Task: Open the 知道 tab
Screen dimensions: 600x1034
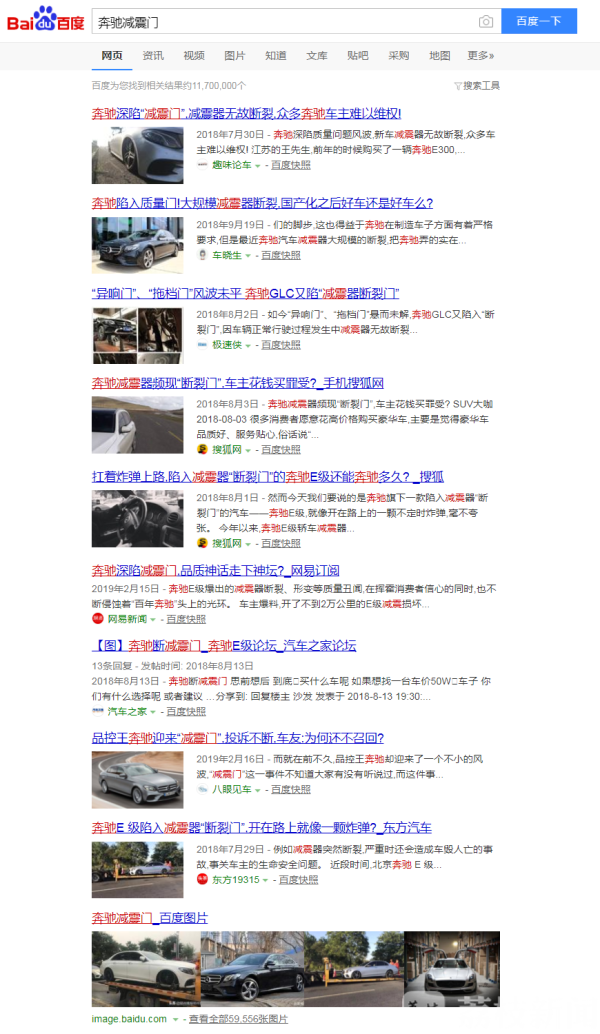Action: 276,56
